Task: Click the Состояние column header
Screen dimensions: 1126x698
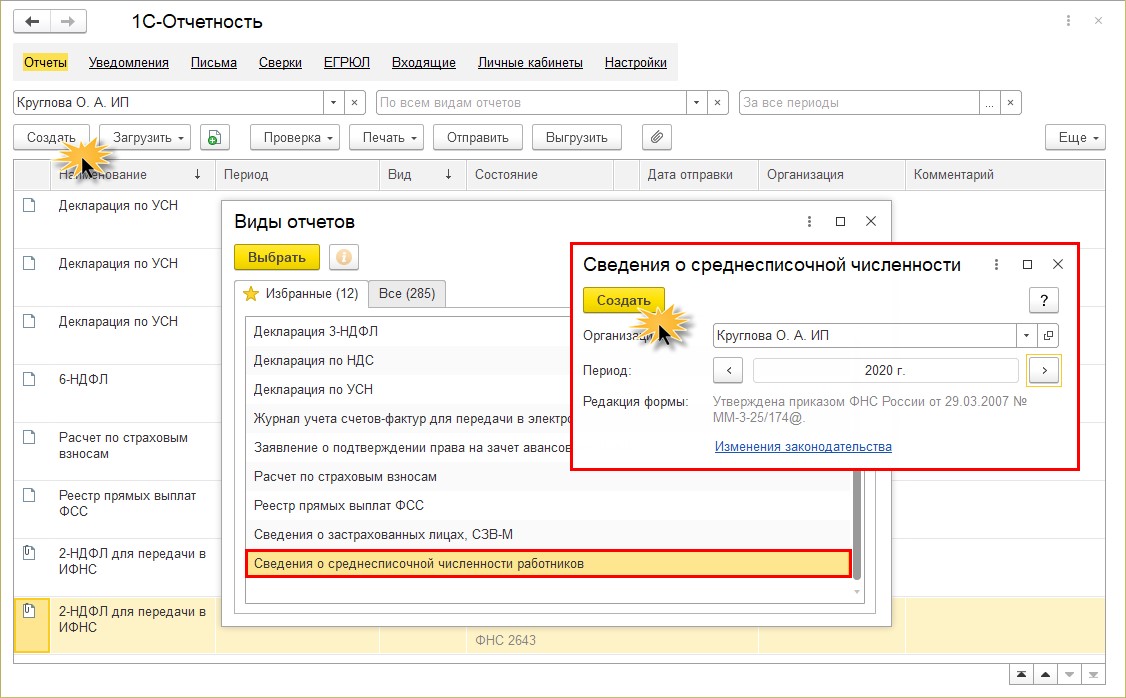Action: (540, 174)
